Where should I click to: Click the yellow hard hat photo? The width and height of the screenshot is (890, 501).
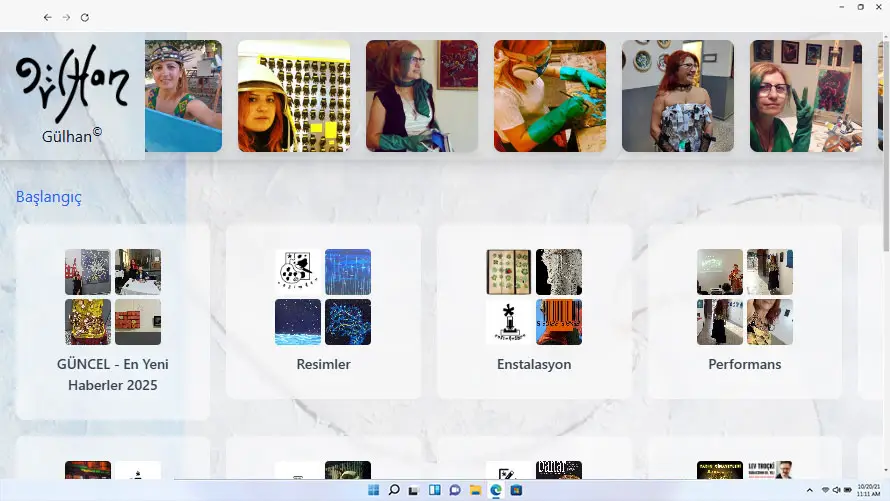[294, 96]
